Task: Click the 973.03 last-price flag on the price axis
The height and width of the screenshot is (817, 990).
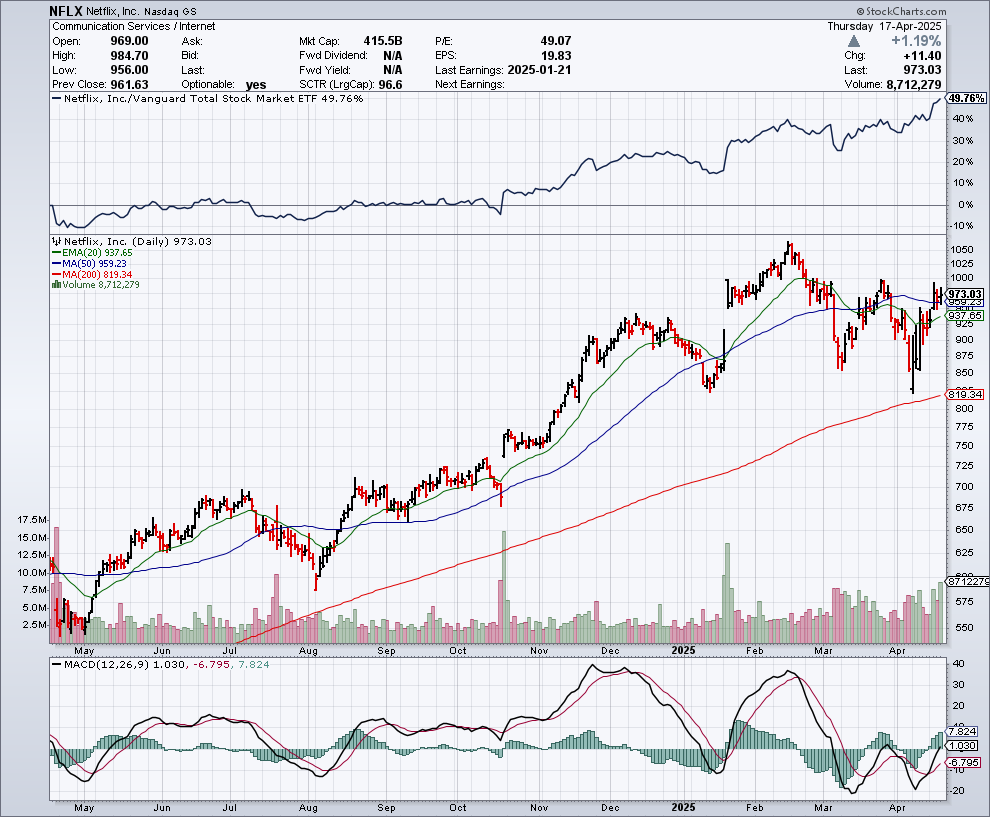Action: coord(965,294)
